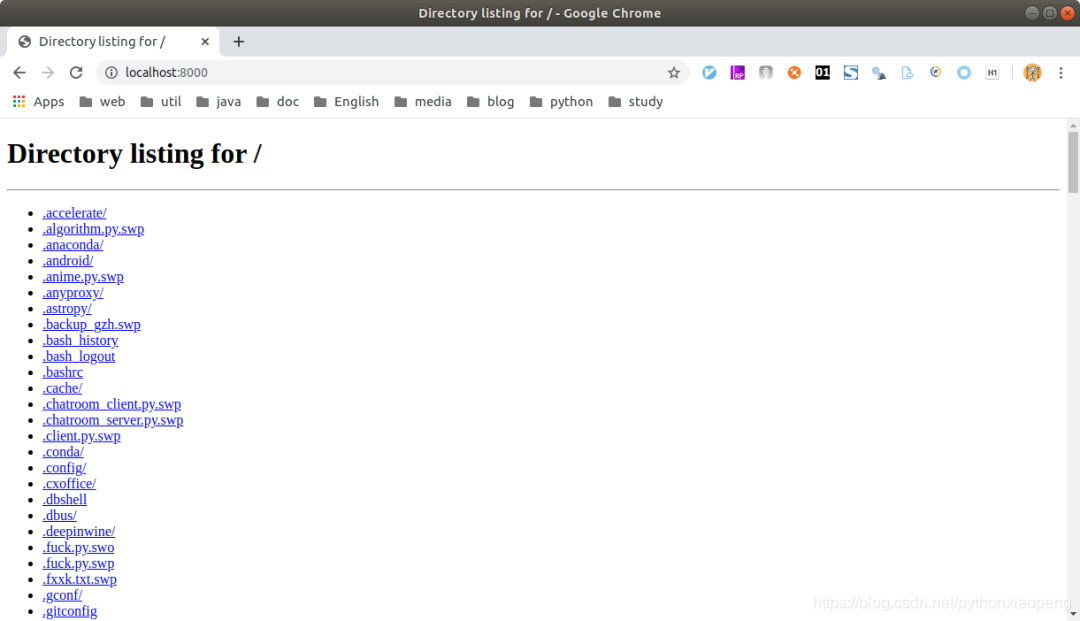Open the .dbus/ directory link

click(59, 515)
